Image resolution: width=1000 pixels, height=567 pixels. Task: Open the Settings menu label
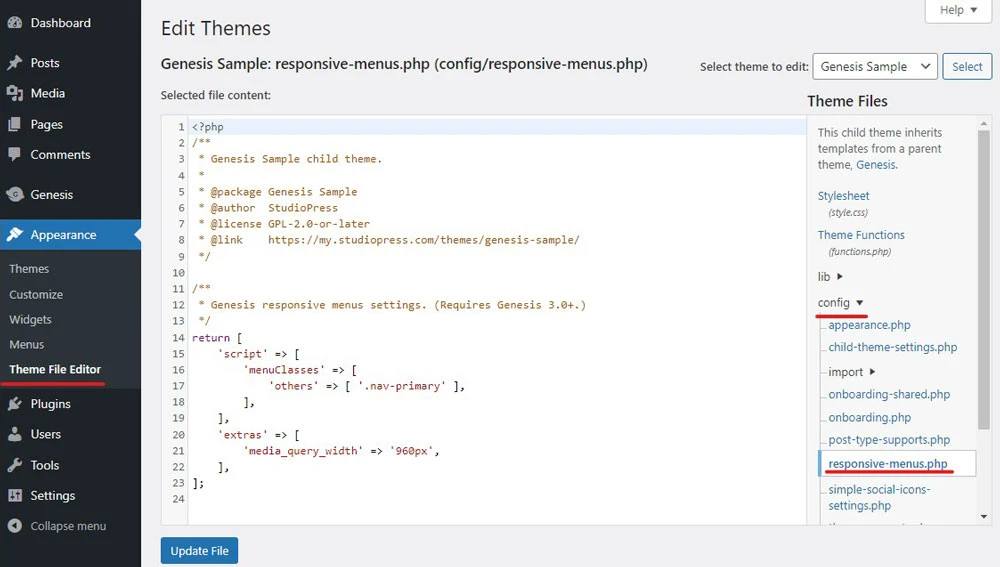tap(53, 496)
